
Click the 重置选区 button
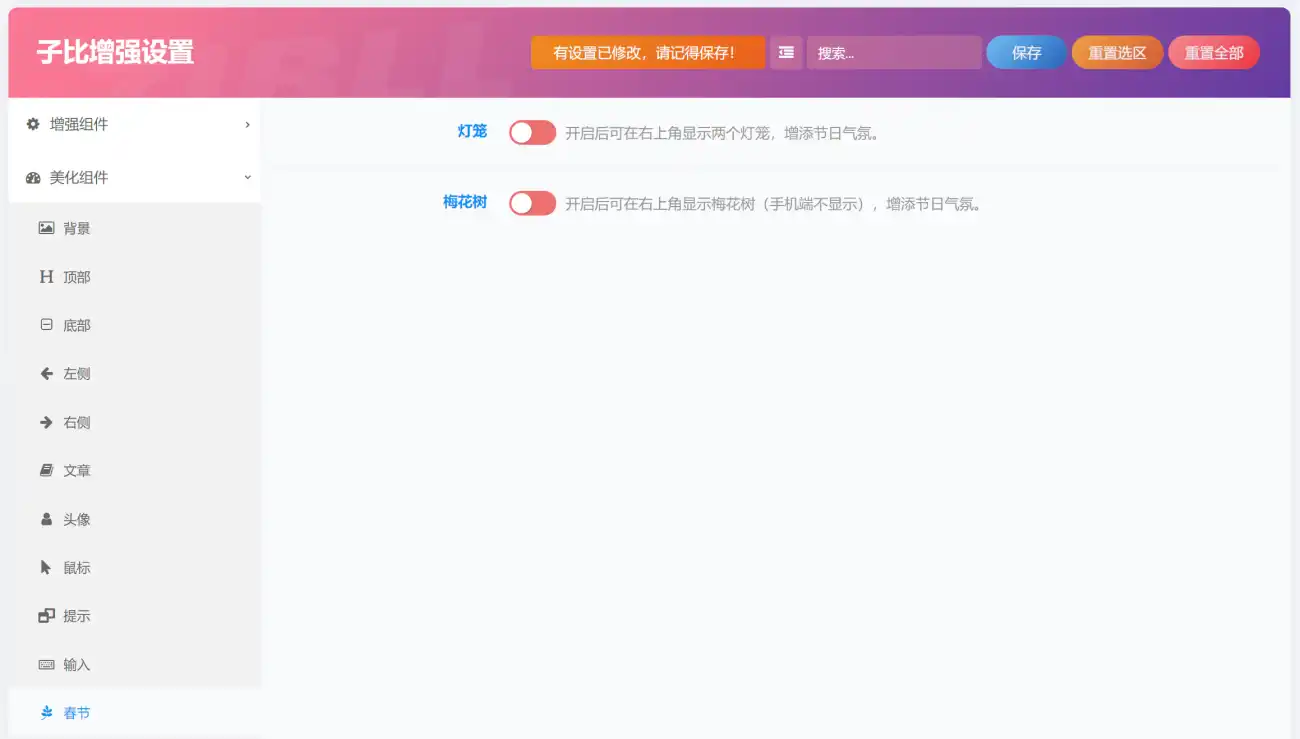tap(1117, 53)
